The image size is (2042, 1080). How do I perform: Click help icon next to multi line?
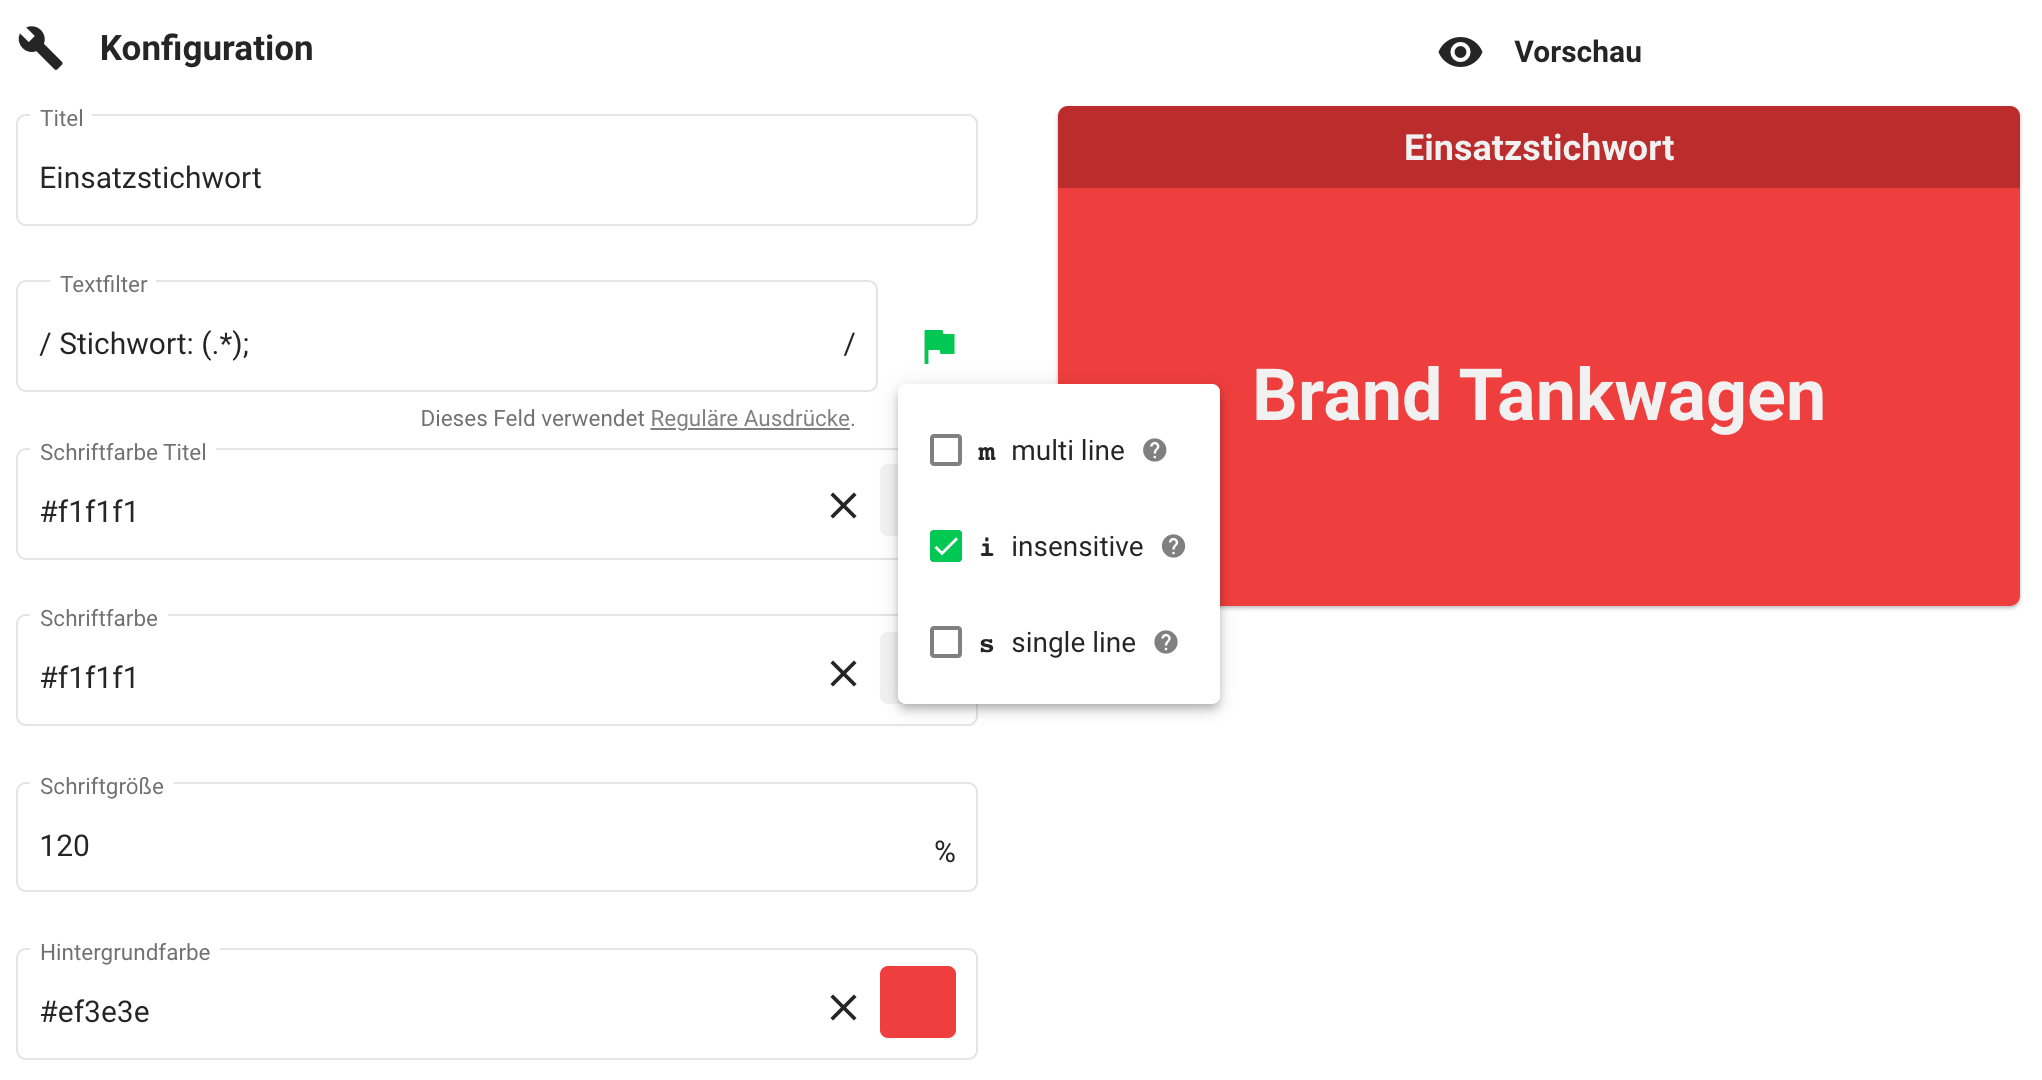click(x=1154, y=450)
